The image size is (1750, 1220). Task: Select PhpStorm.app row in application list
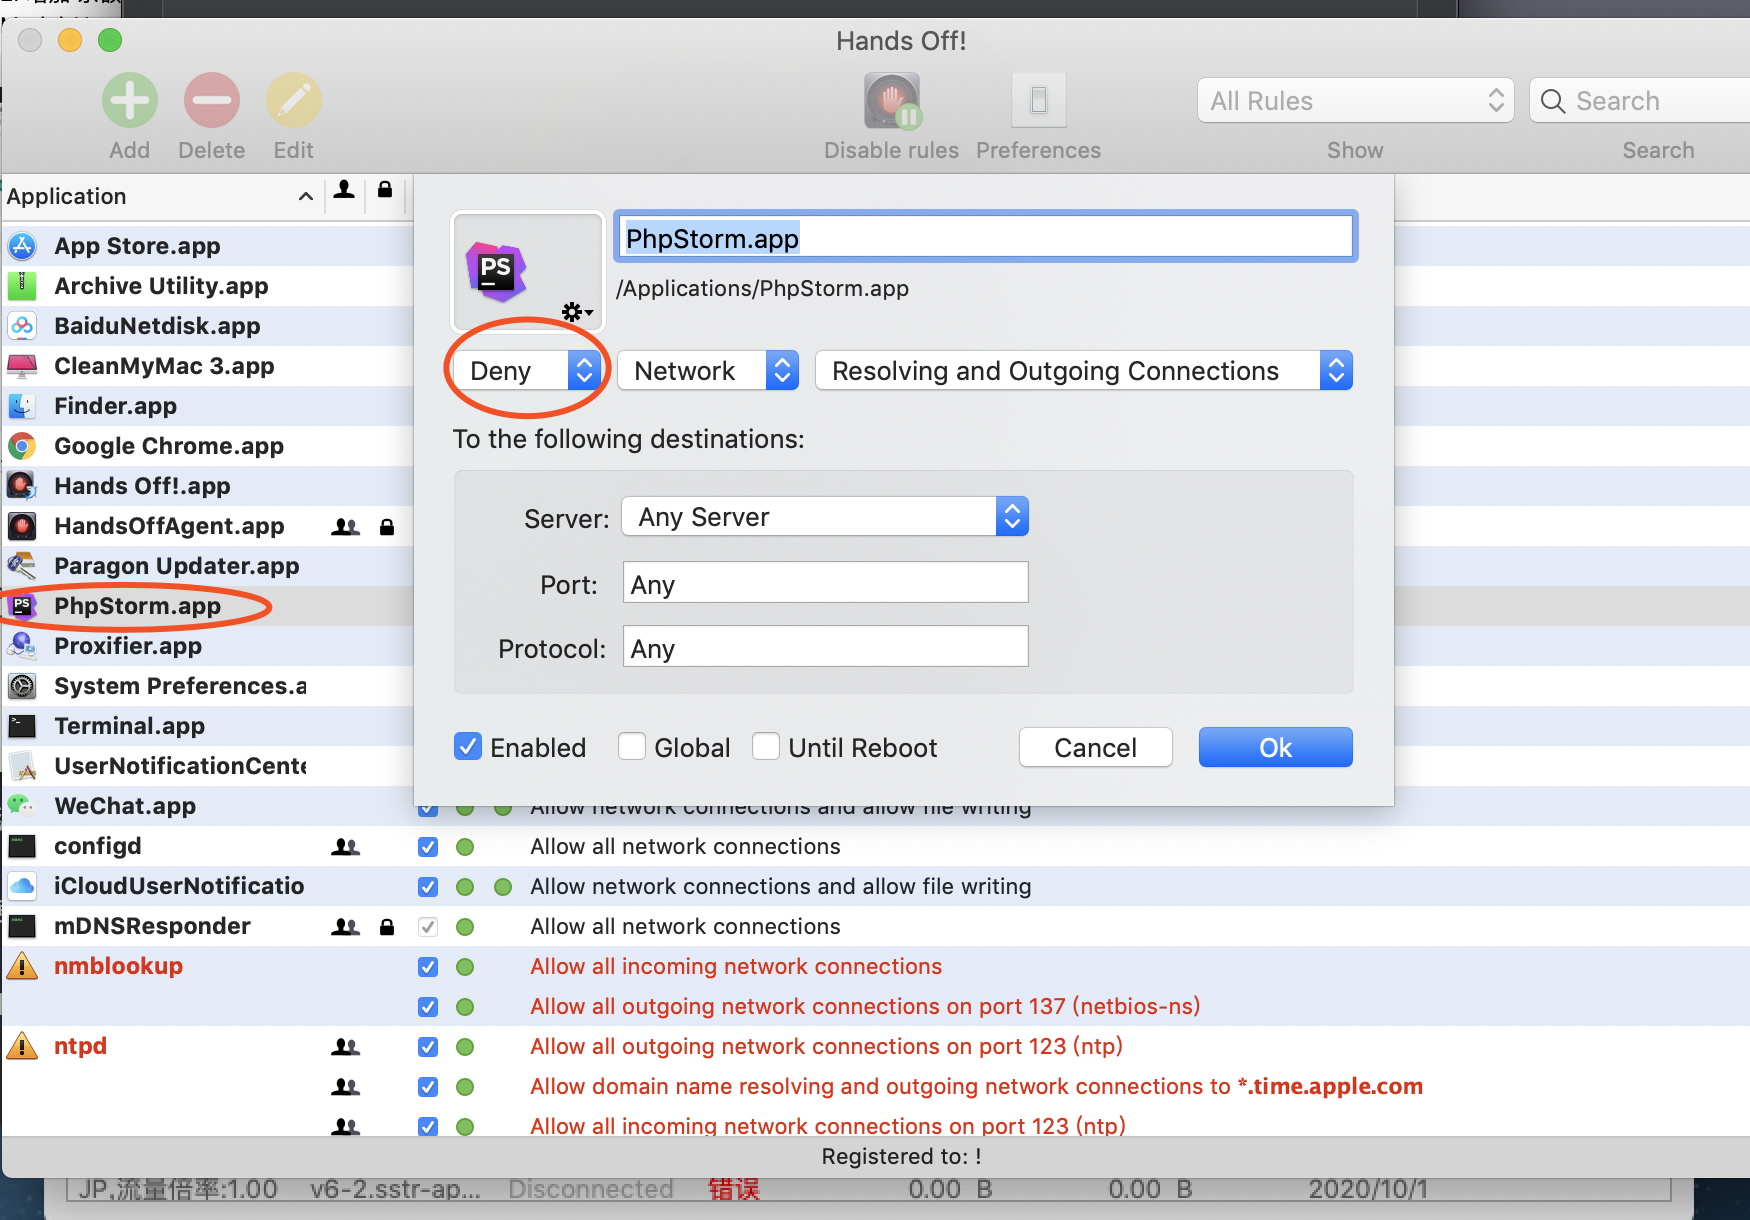click(x=207, y=606)
